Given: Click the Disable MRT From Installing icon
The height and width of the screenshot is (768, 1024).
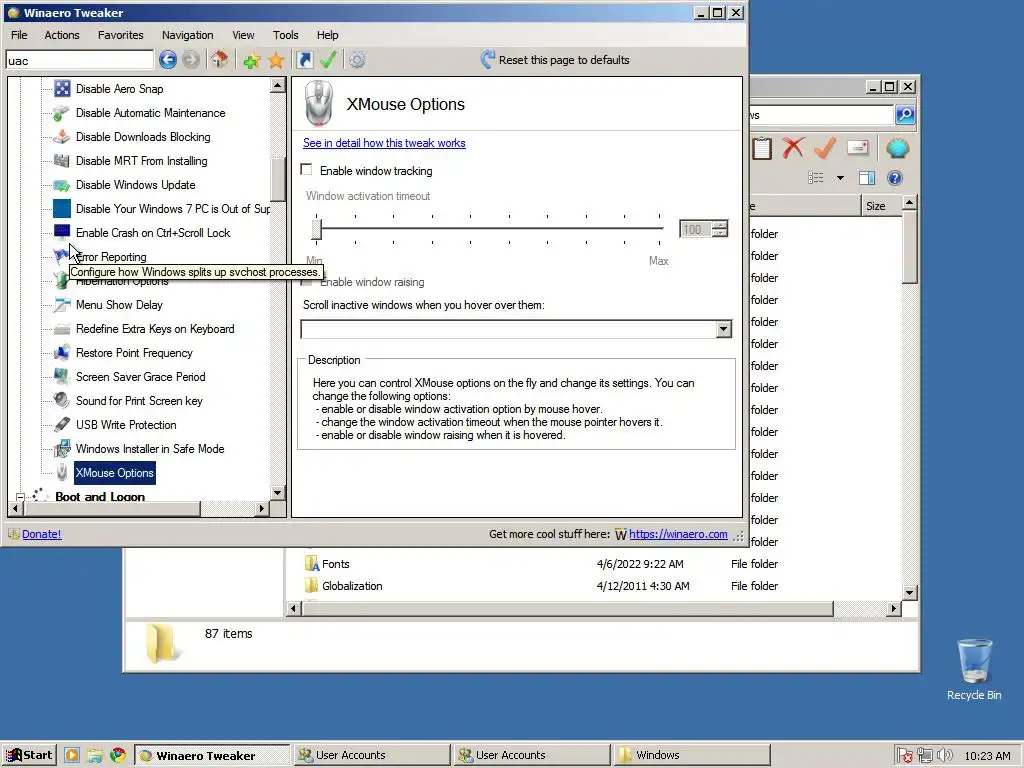Looking at the screenshot, I should pyautogui.click(x=62, y=161).
